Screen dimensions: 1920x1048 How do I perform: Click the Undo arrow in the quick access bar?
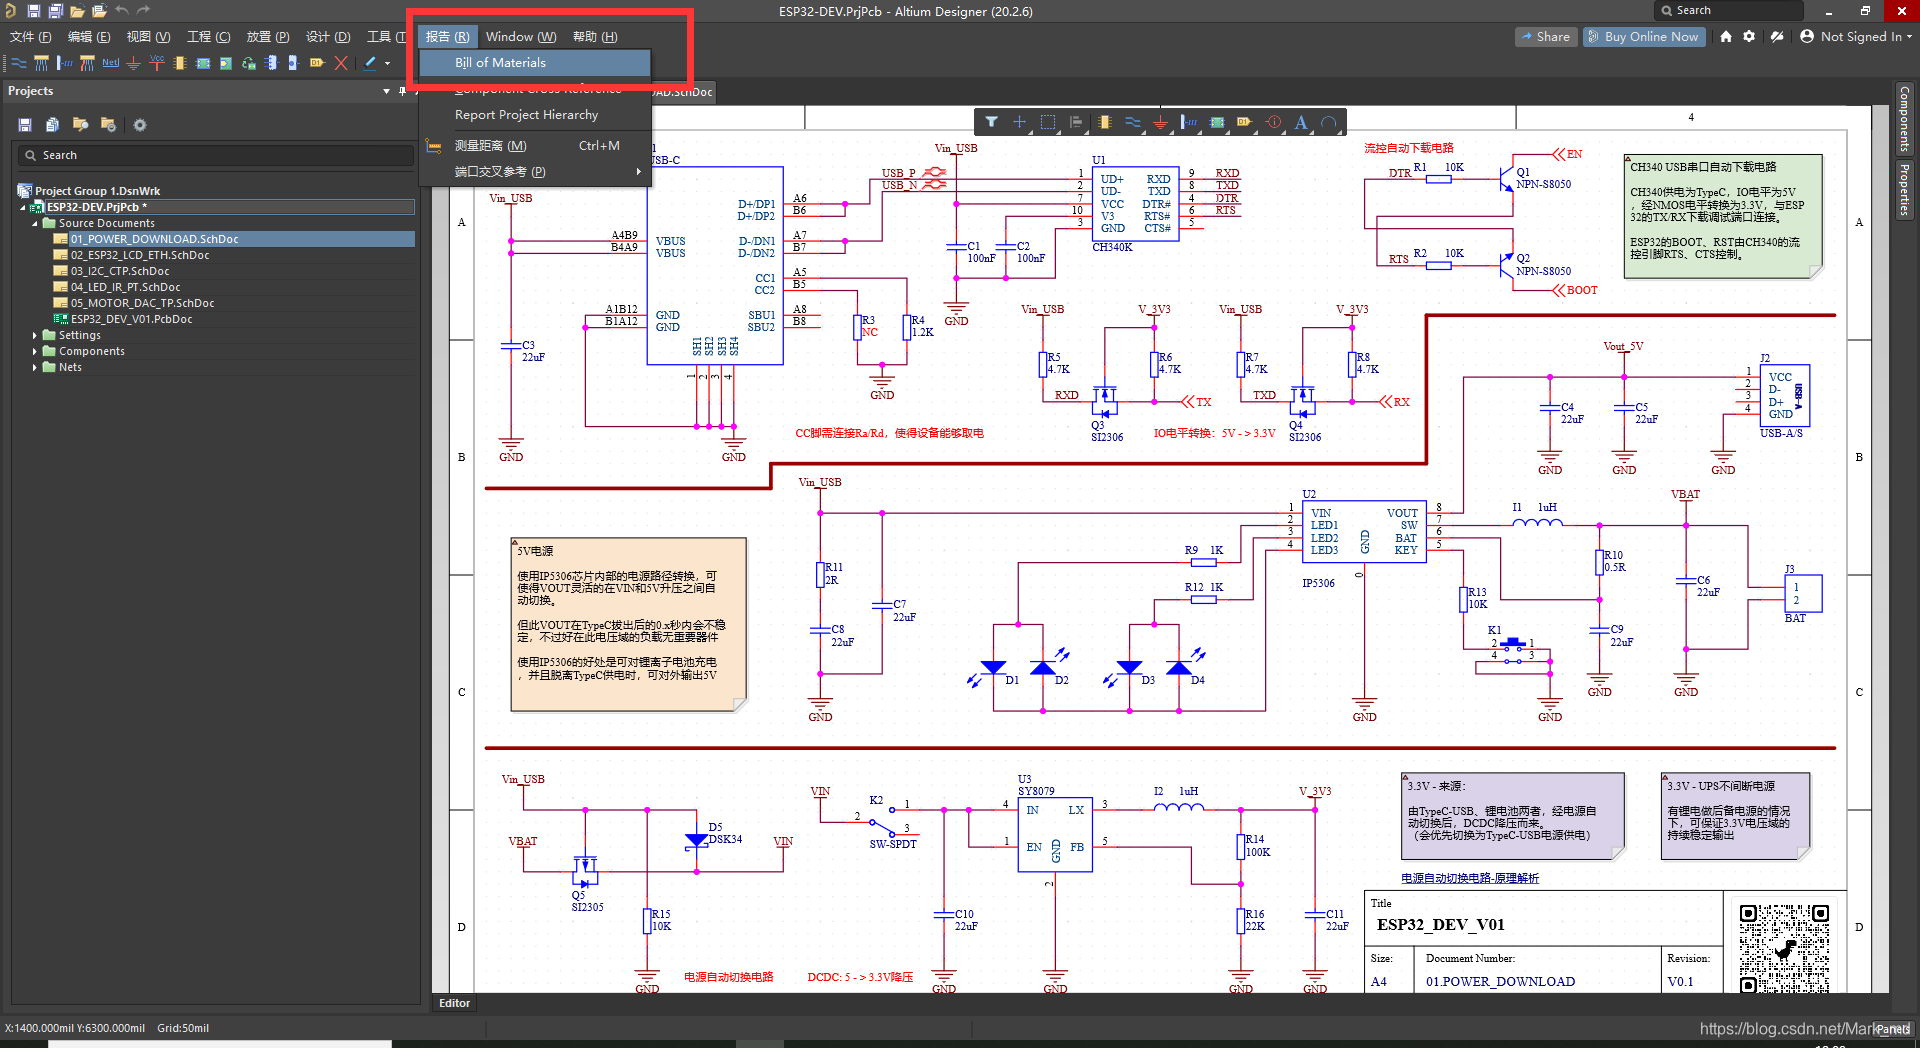(121, 11)
